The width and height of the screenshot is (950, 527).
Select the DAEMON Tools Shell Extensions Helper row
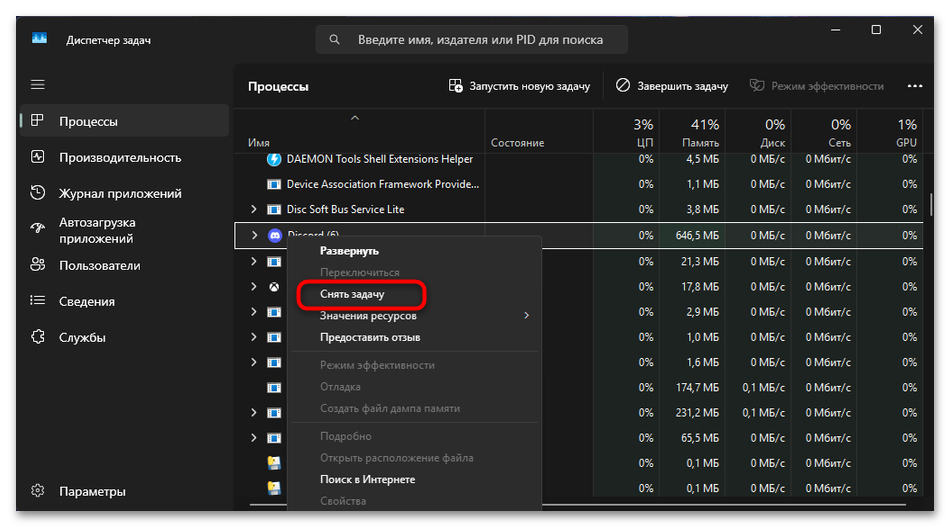(579, 159)
